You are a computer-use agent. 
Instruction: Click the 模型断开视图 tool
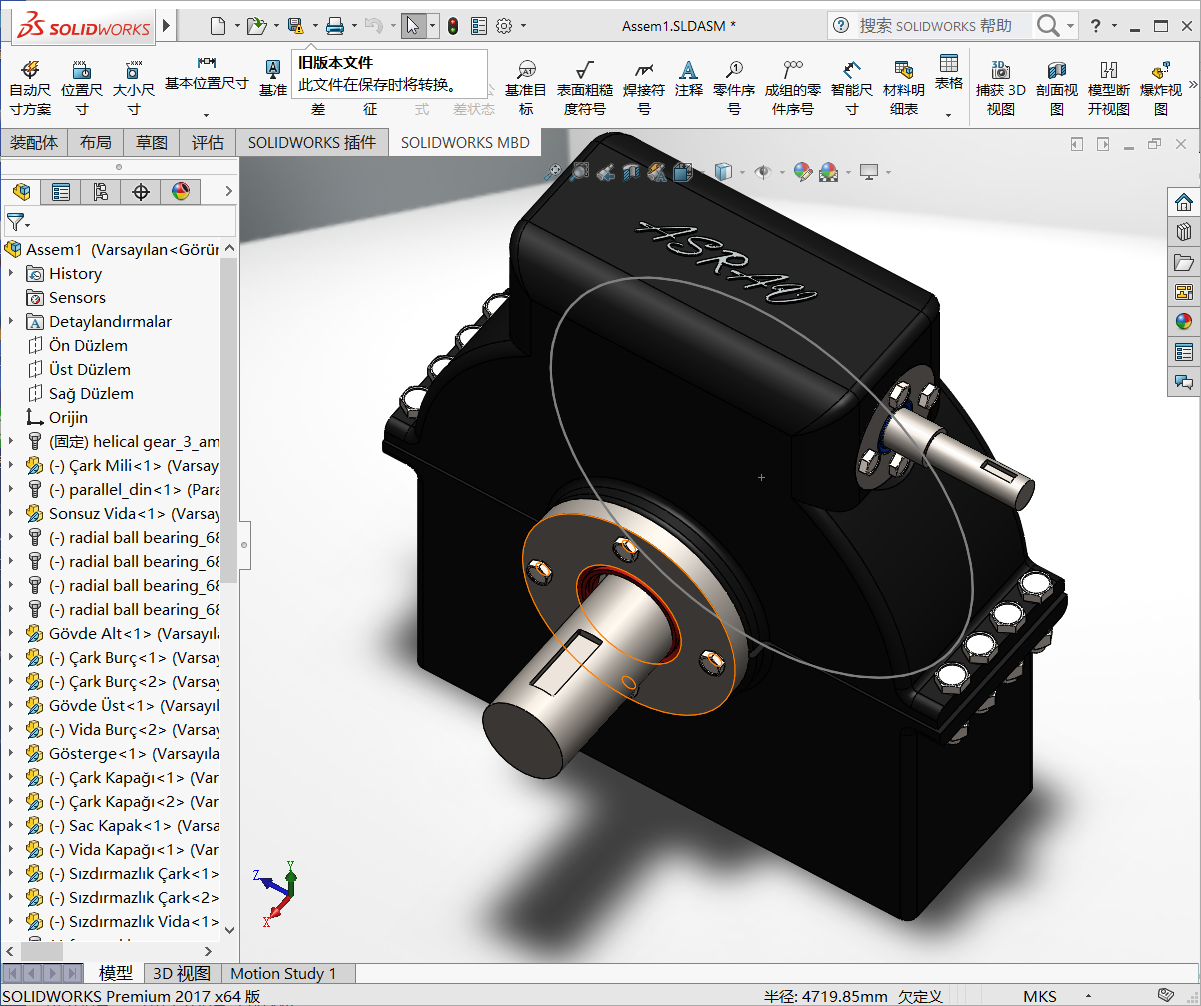[x=1109, y=88]
